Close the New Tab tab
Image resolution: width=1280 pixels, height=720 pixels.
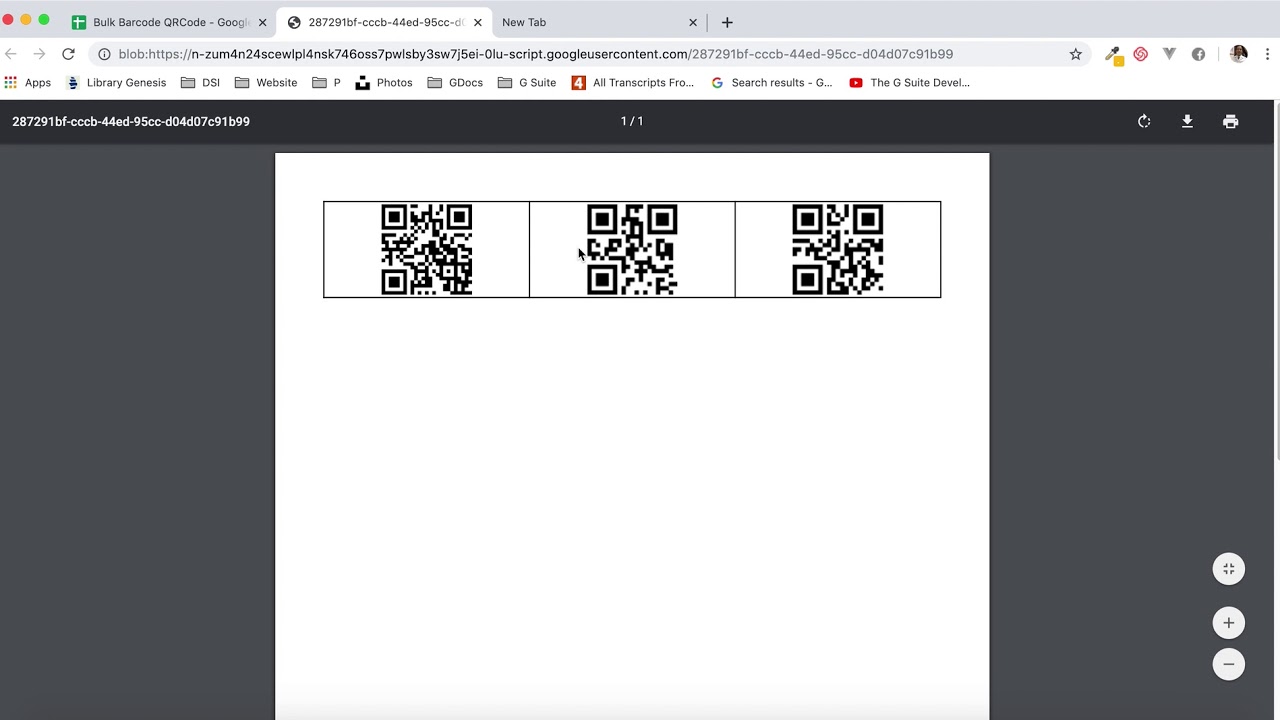[692, 22]
